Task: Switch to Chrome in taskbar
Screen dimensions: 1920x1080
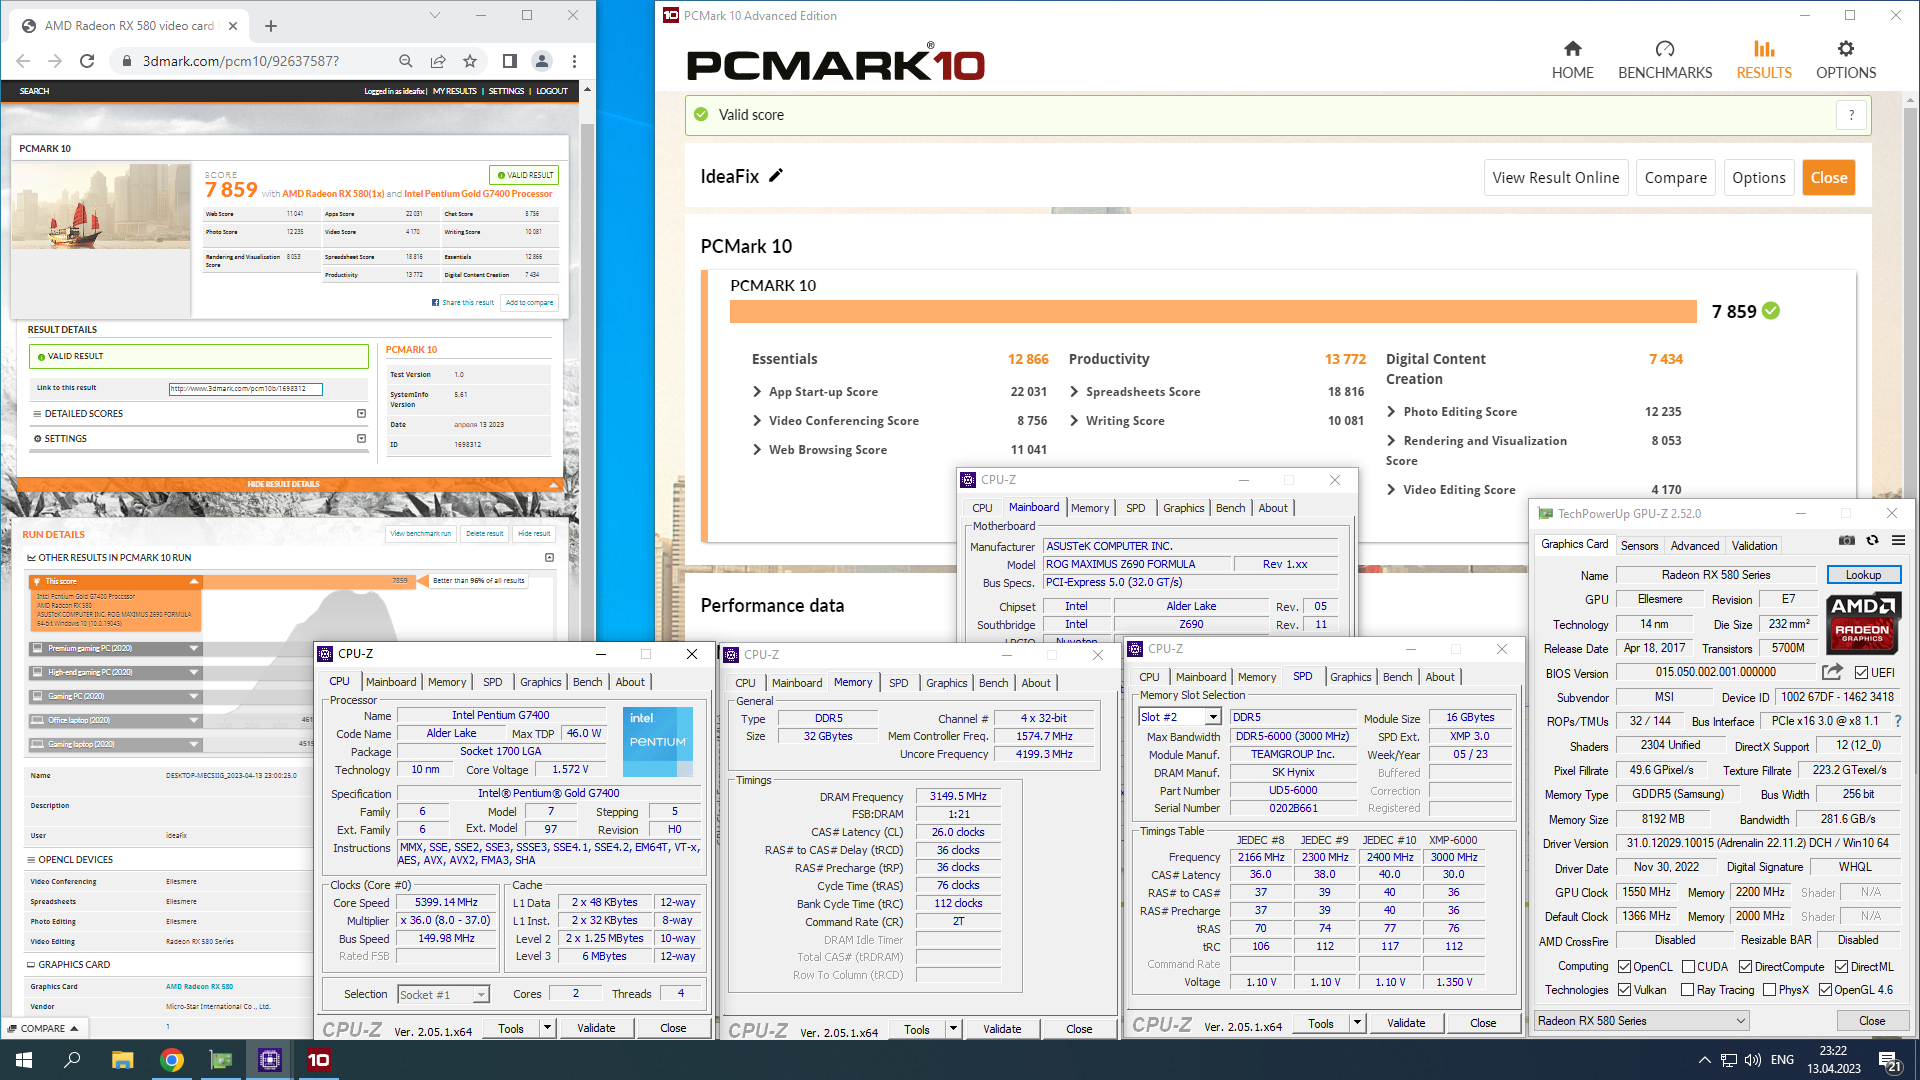Action: click(x=172, y=1060)
